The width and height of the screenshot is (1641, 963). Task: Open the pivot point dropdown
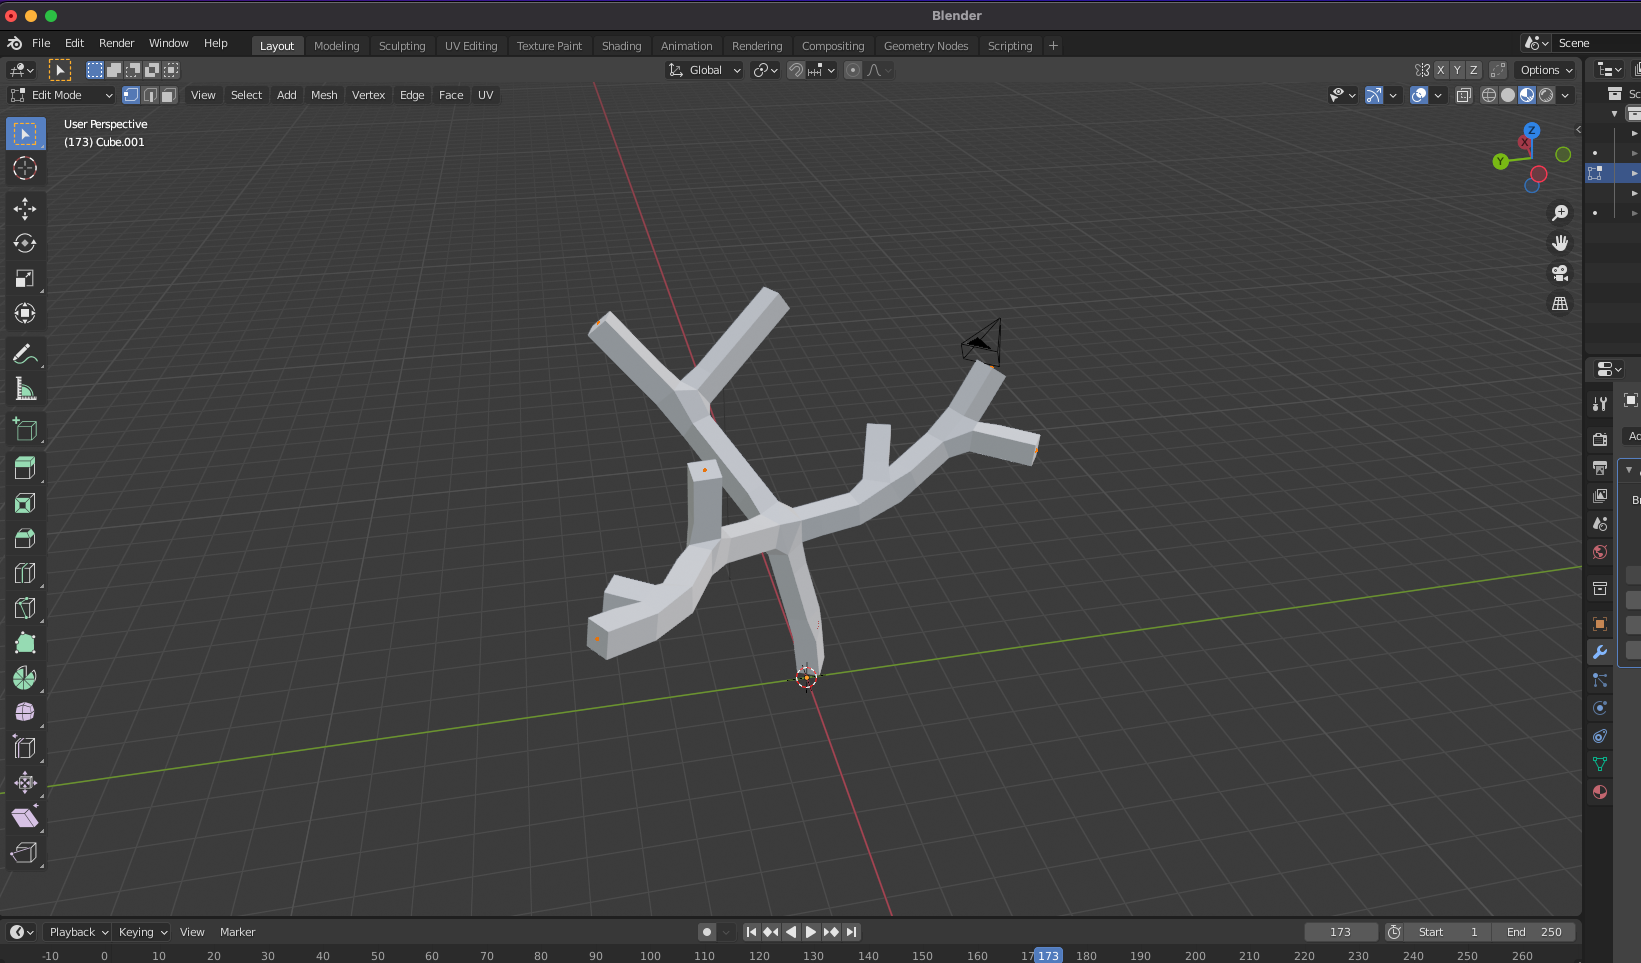click(766, 70)
